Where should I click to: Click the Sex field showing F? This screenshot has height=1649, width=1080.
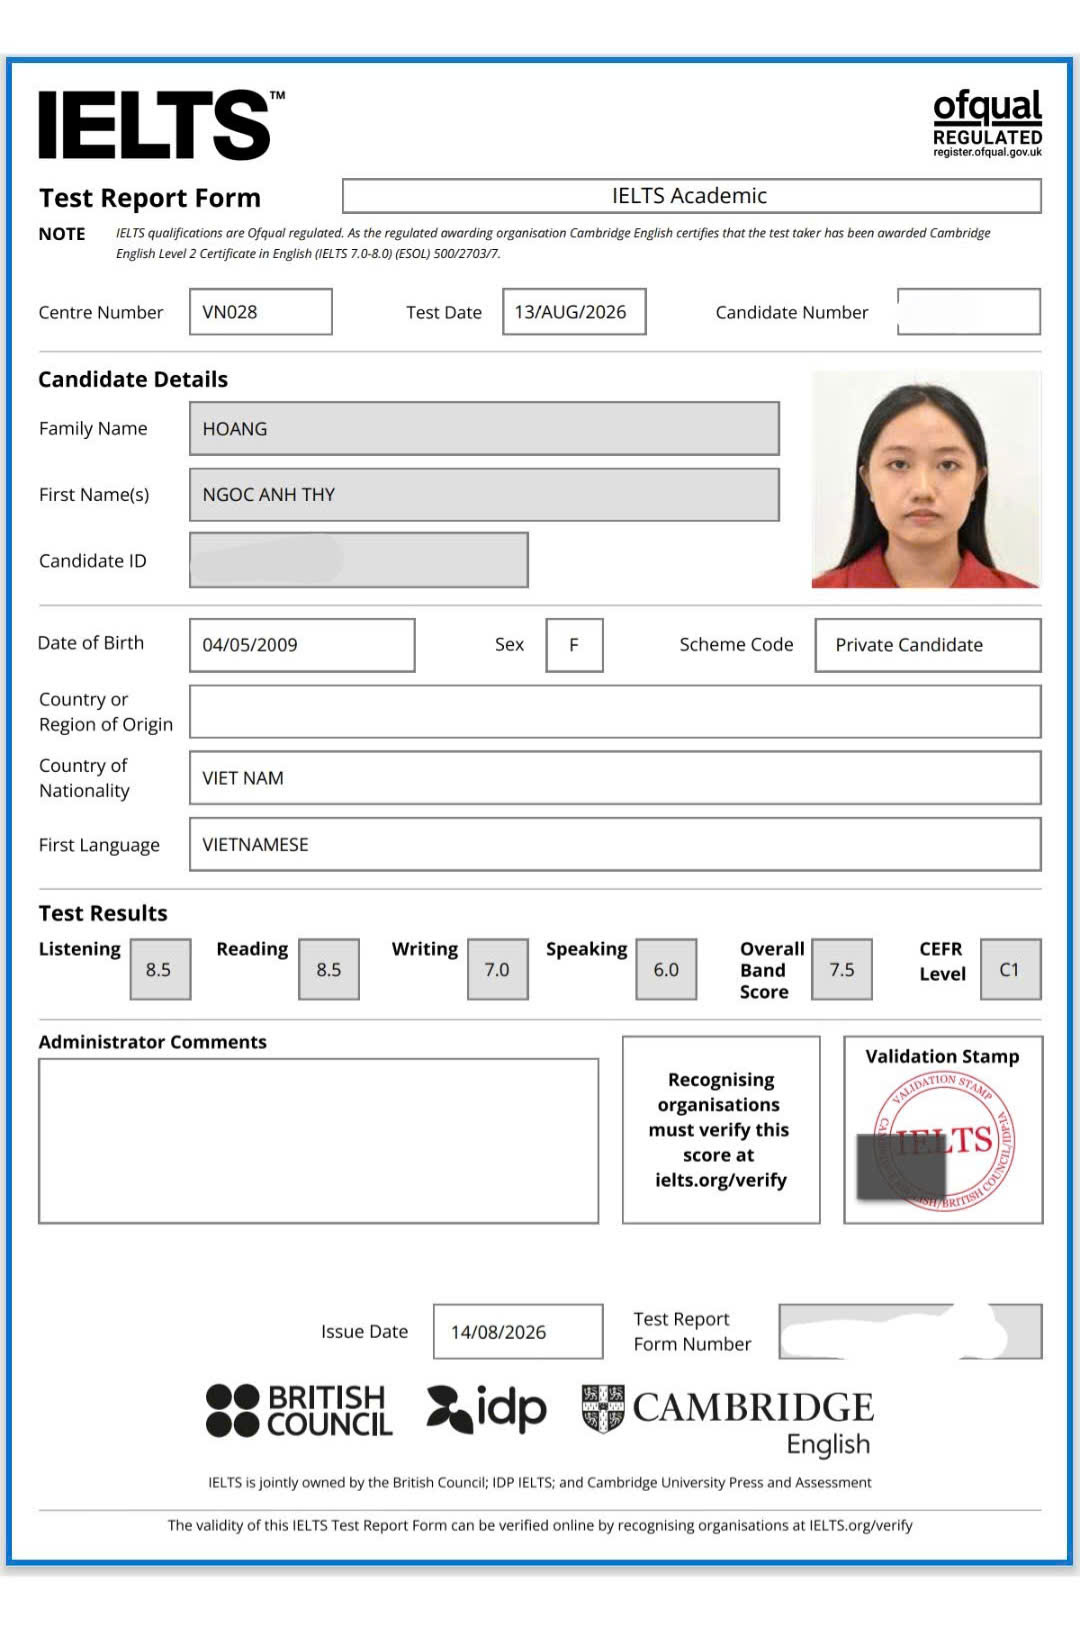[x=574, y=645]
